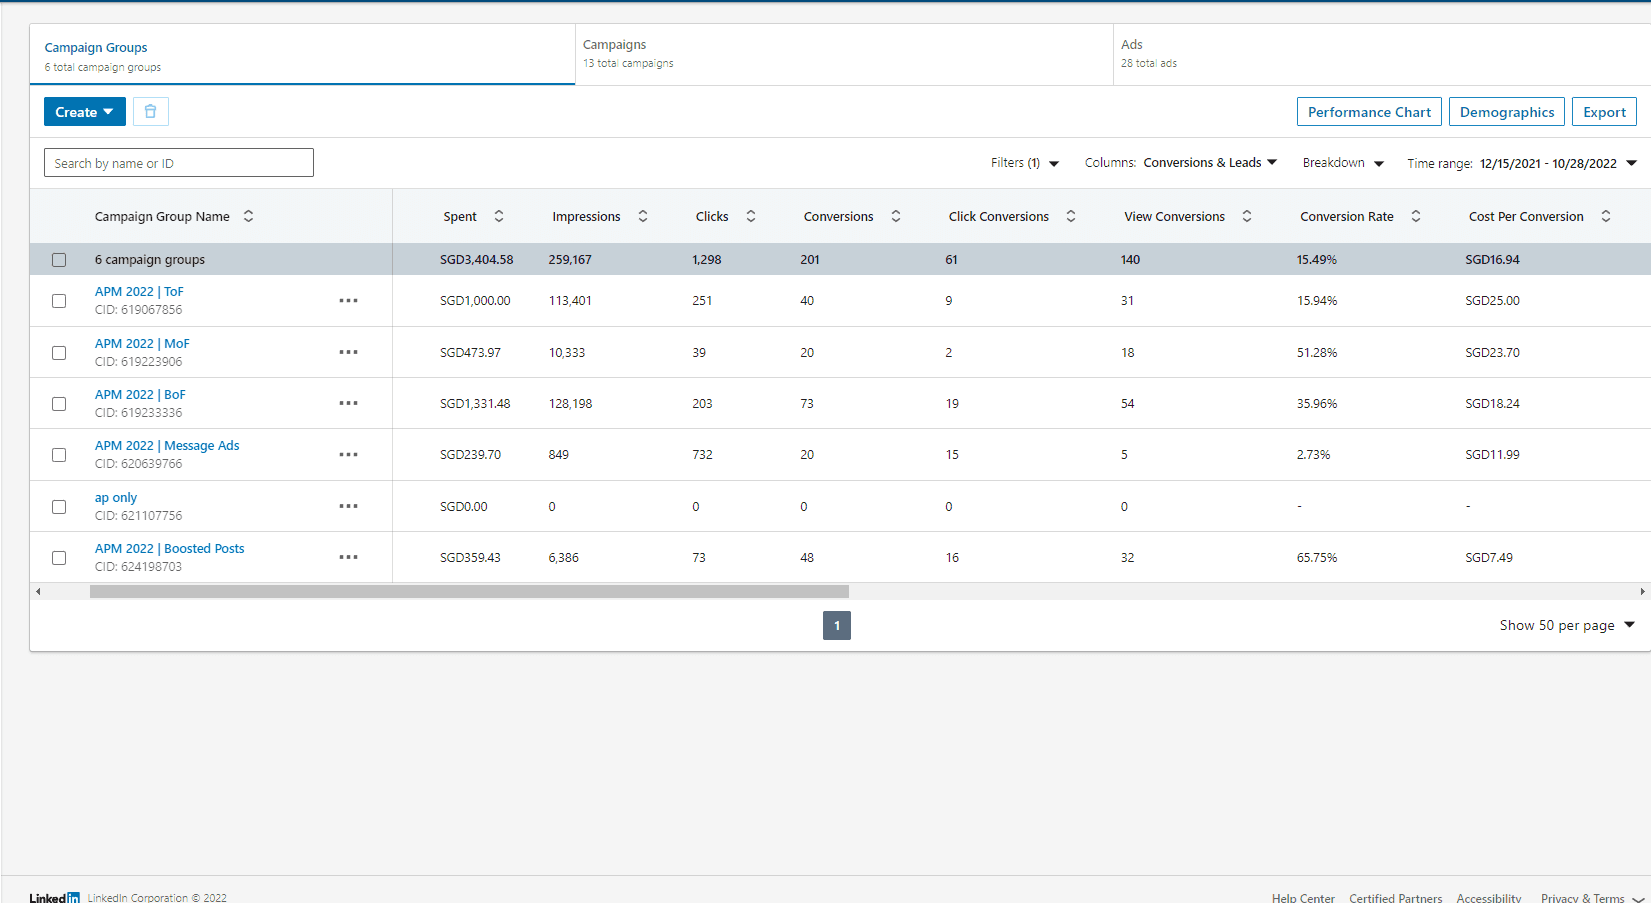Go to page 1
This screenshot has width=1651, height=903.
pyautogui.click(x=837, y=626)
